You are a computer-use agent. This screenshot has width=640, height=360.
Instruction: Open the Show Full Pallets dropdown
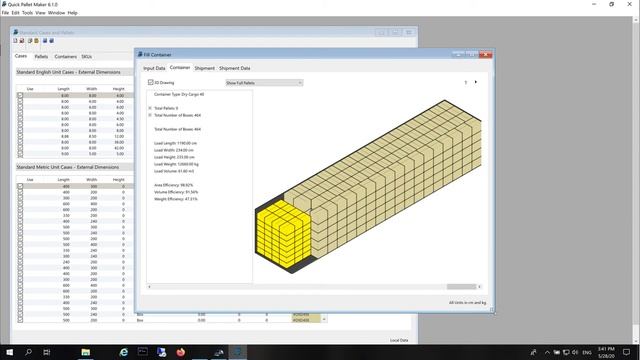click(x=264, y=83)
